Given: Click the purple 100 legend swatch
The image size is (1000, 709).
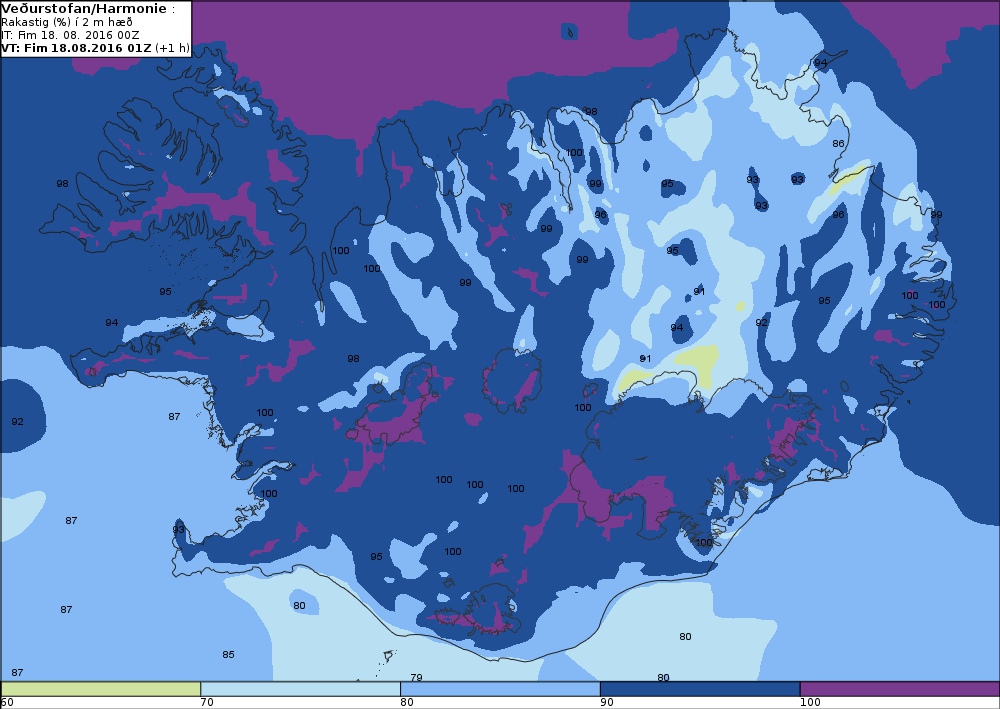Looking at the screenshot, I should tap(900, 689).
